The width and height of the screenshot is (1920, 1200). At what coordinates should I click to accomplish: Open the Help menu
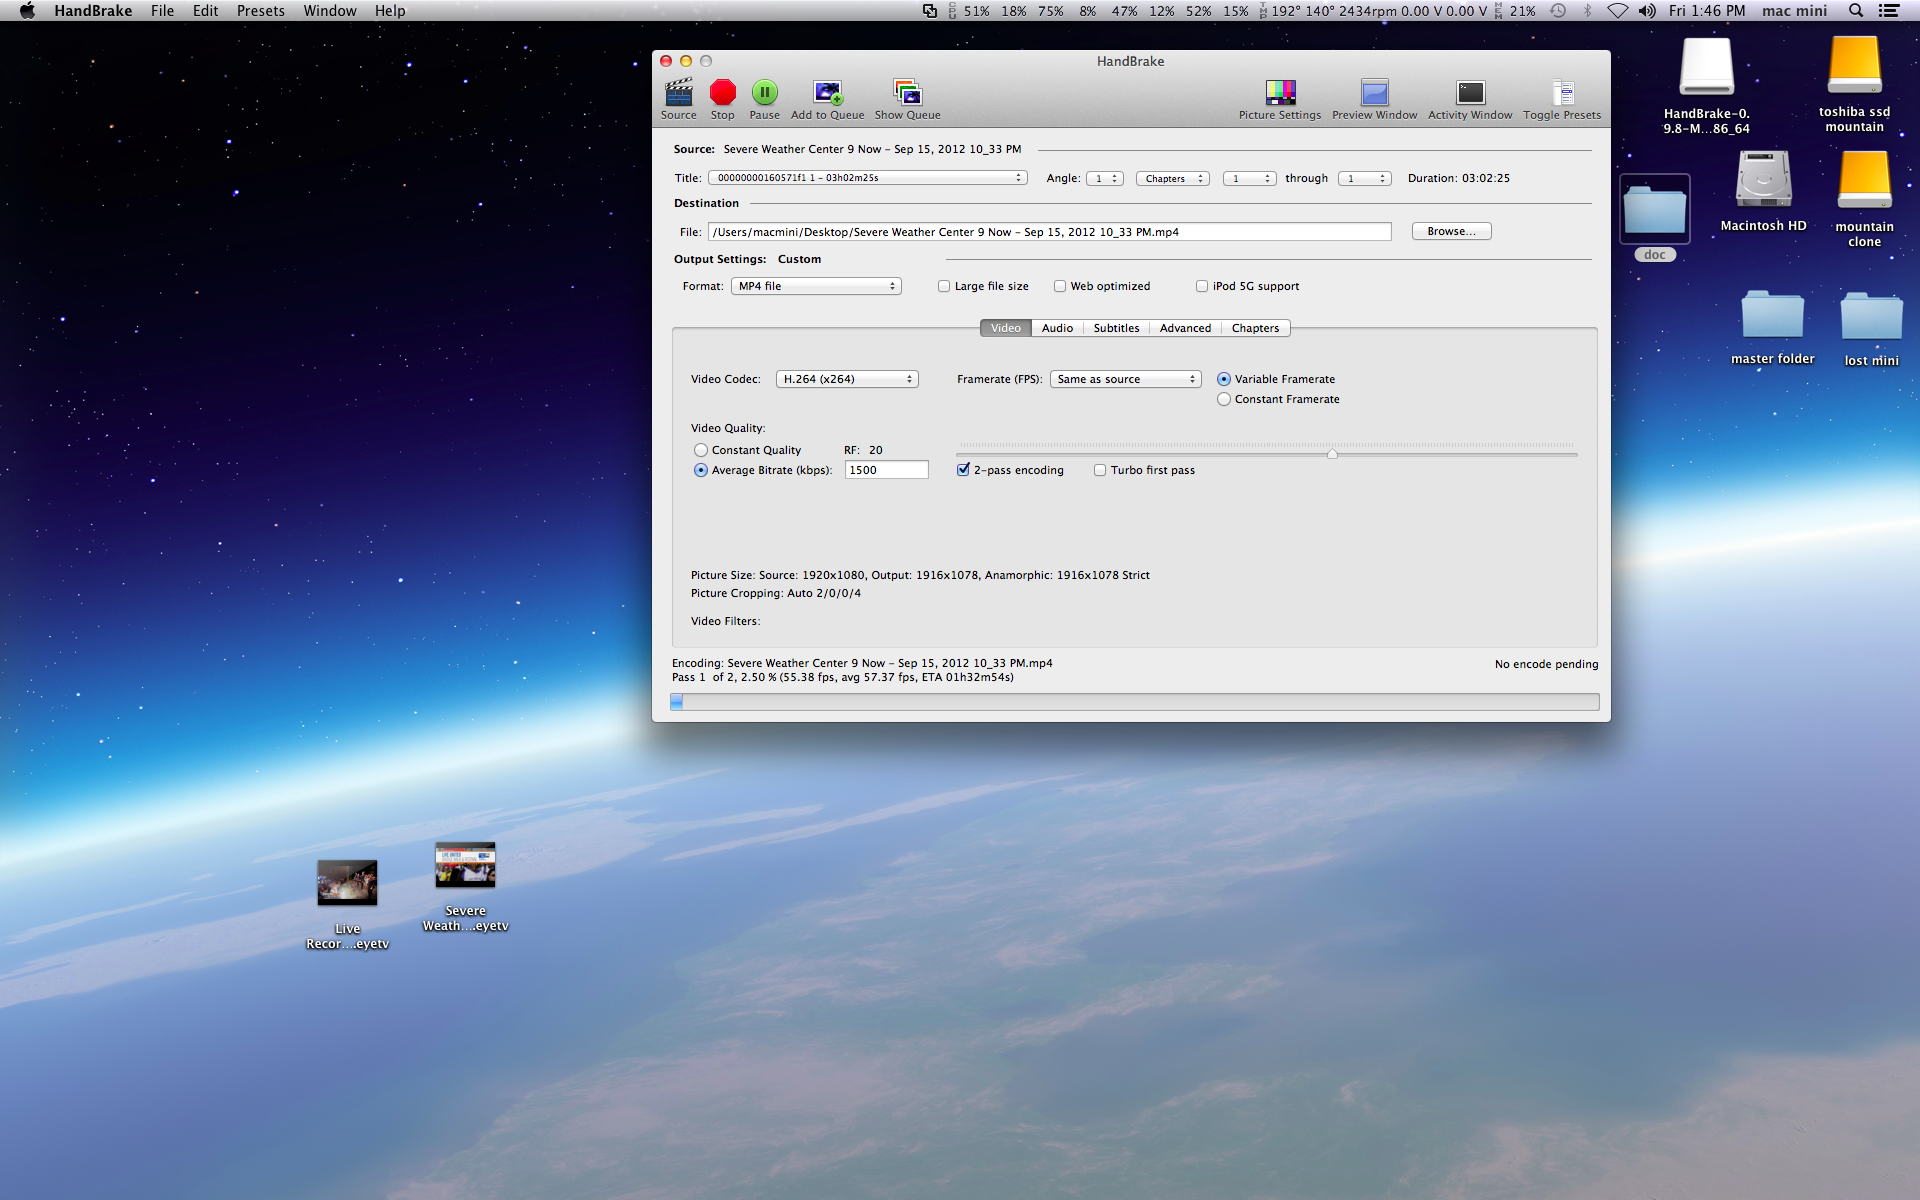390,11
